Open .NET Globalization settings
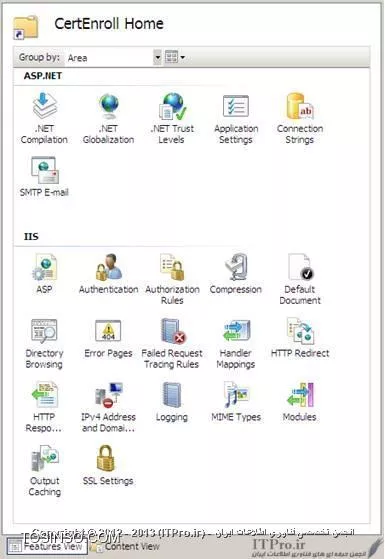The image size is (385, 559). pos(109,118)
